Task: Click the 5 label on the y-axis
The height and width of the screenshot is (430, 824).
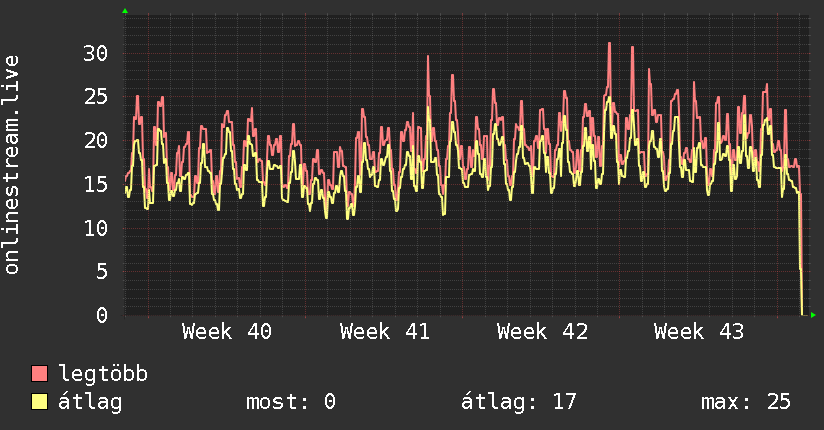Action: [x=102, y=272]
